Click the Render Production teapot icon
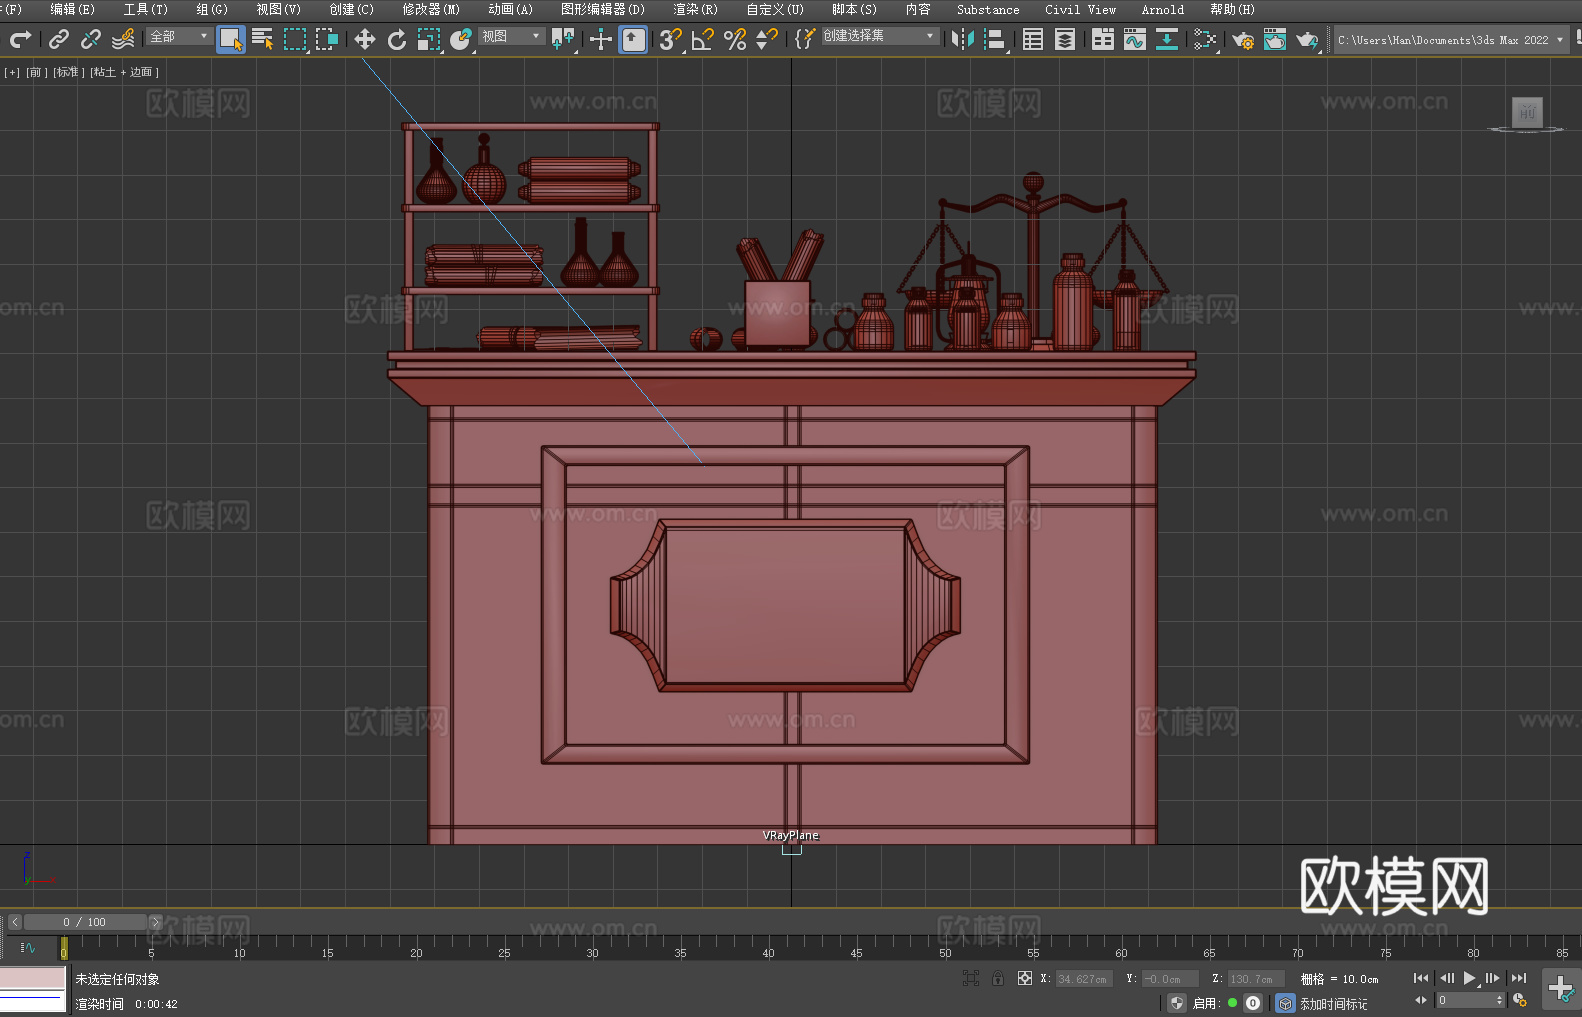Viewport: 1582px width, 1017px height. pyautogui.click(x=1307, y=39)
